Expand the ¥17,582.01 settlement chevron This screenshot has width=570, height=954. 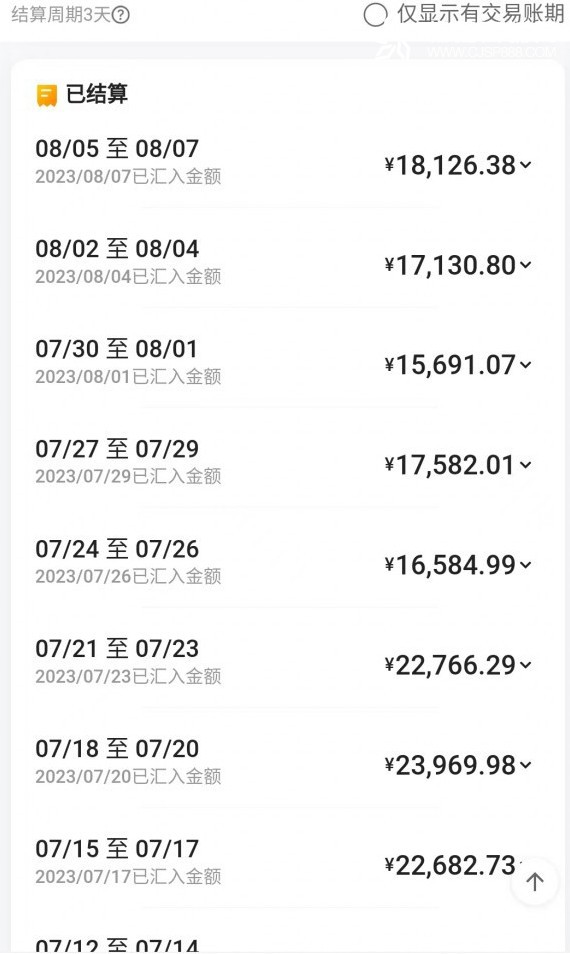coord(526,465)
